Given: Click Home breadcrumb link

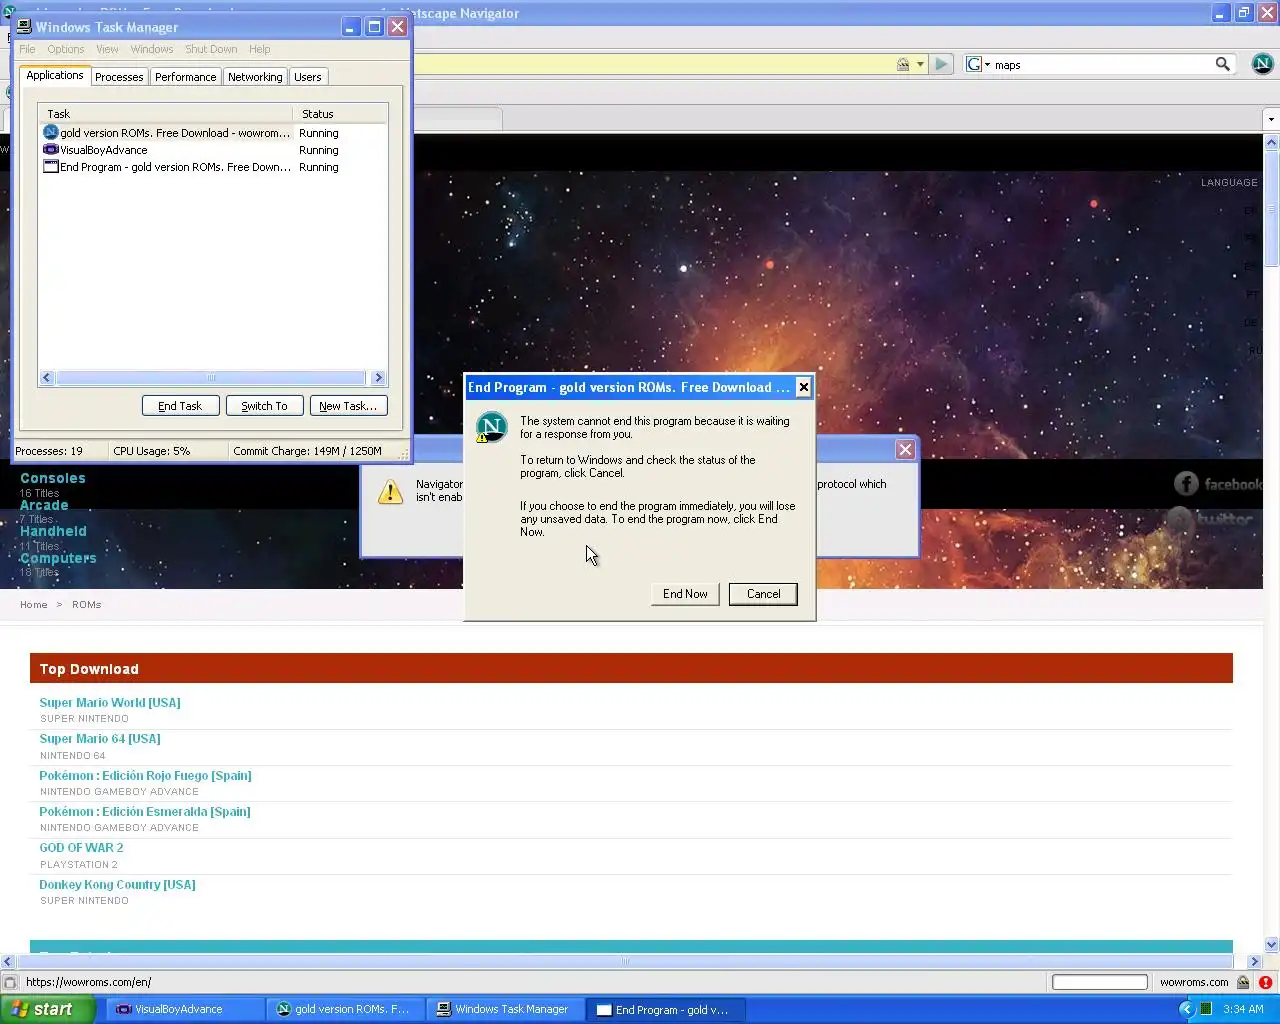Looking at the screenshot, I should click(x=34, y=605).
